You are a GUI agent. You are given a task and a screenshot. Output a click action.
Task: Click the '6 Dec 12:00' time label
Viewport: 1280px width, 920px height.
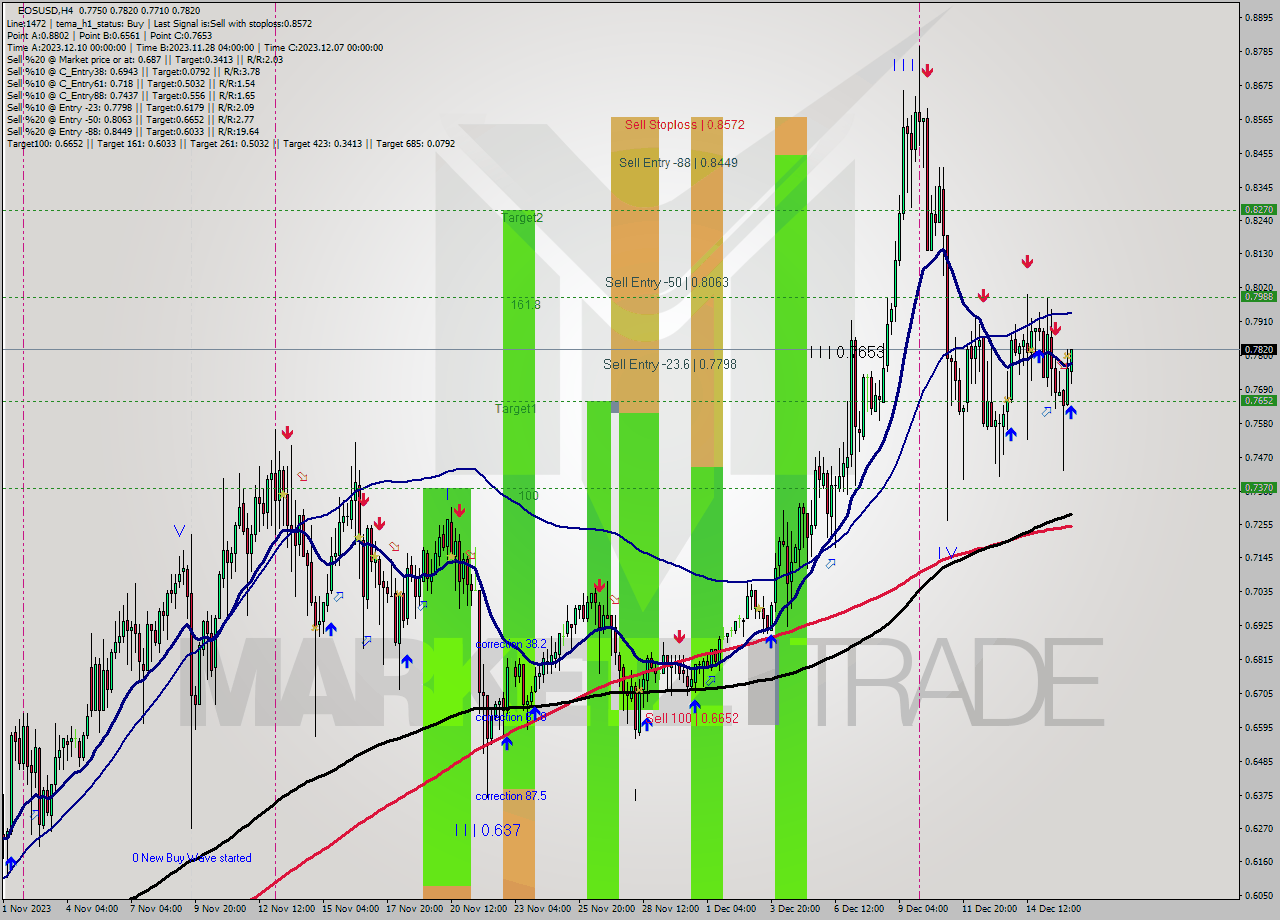click(859, 909)
